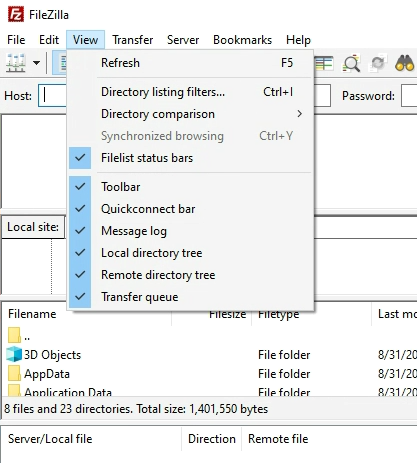Click the binoculars search toolbar icon
This screenshot has width=417, height=463.
point(404,63)
